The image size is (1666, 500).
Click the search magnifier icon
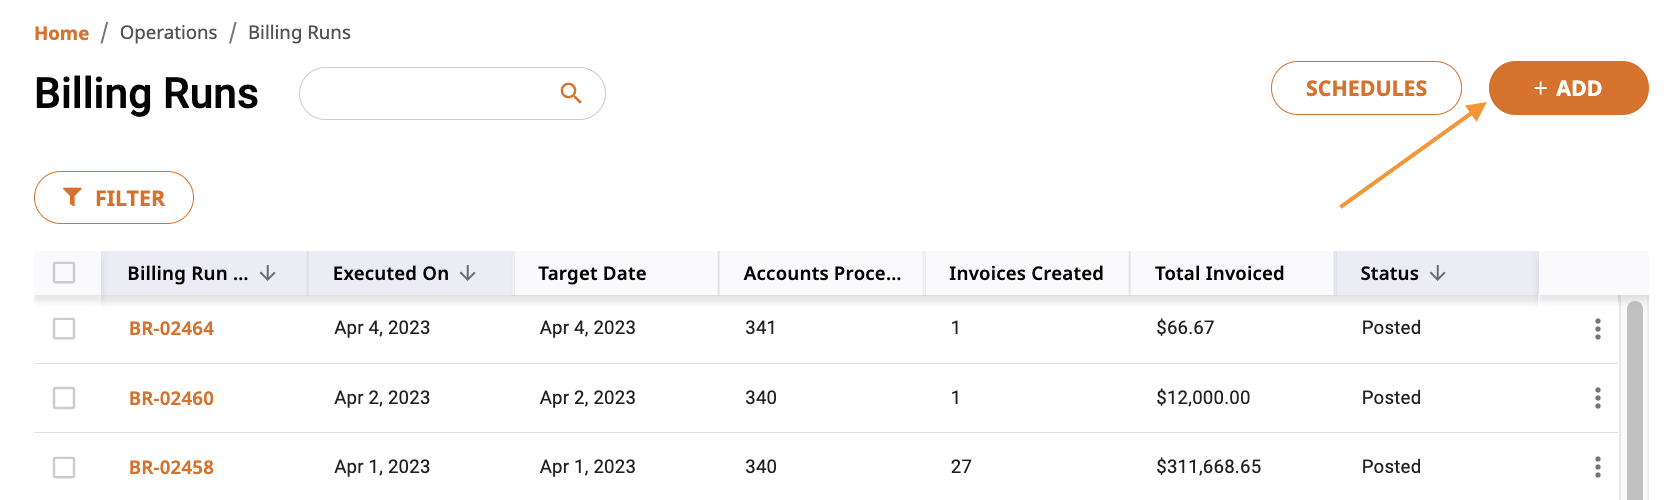570,93
